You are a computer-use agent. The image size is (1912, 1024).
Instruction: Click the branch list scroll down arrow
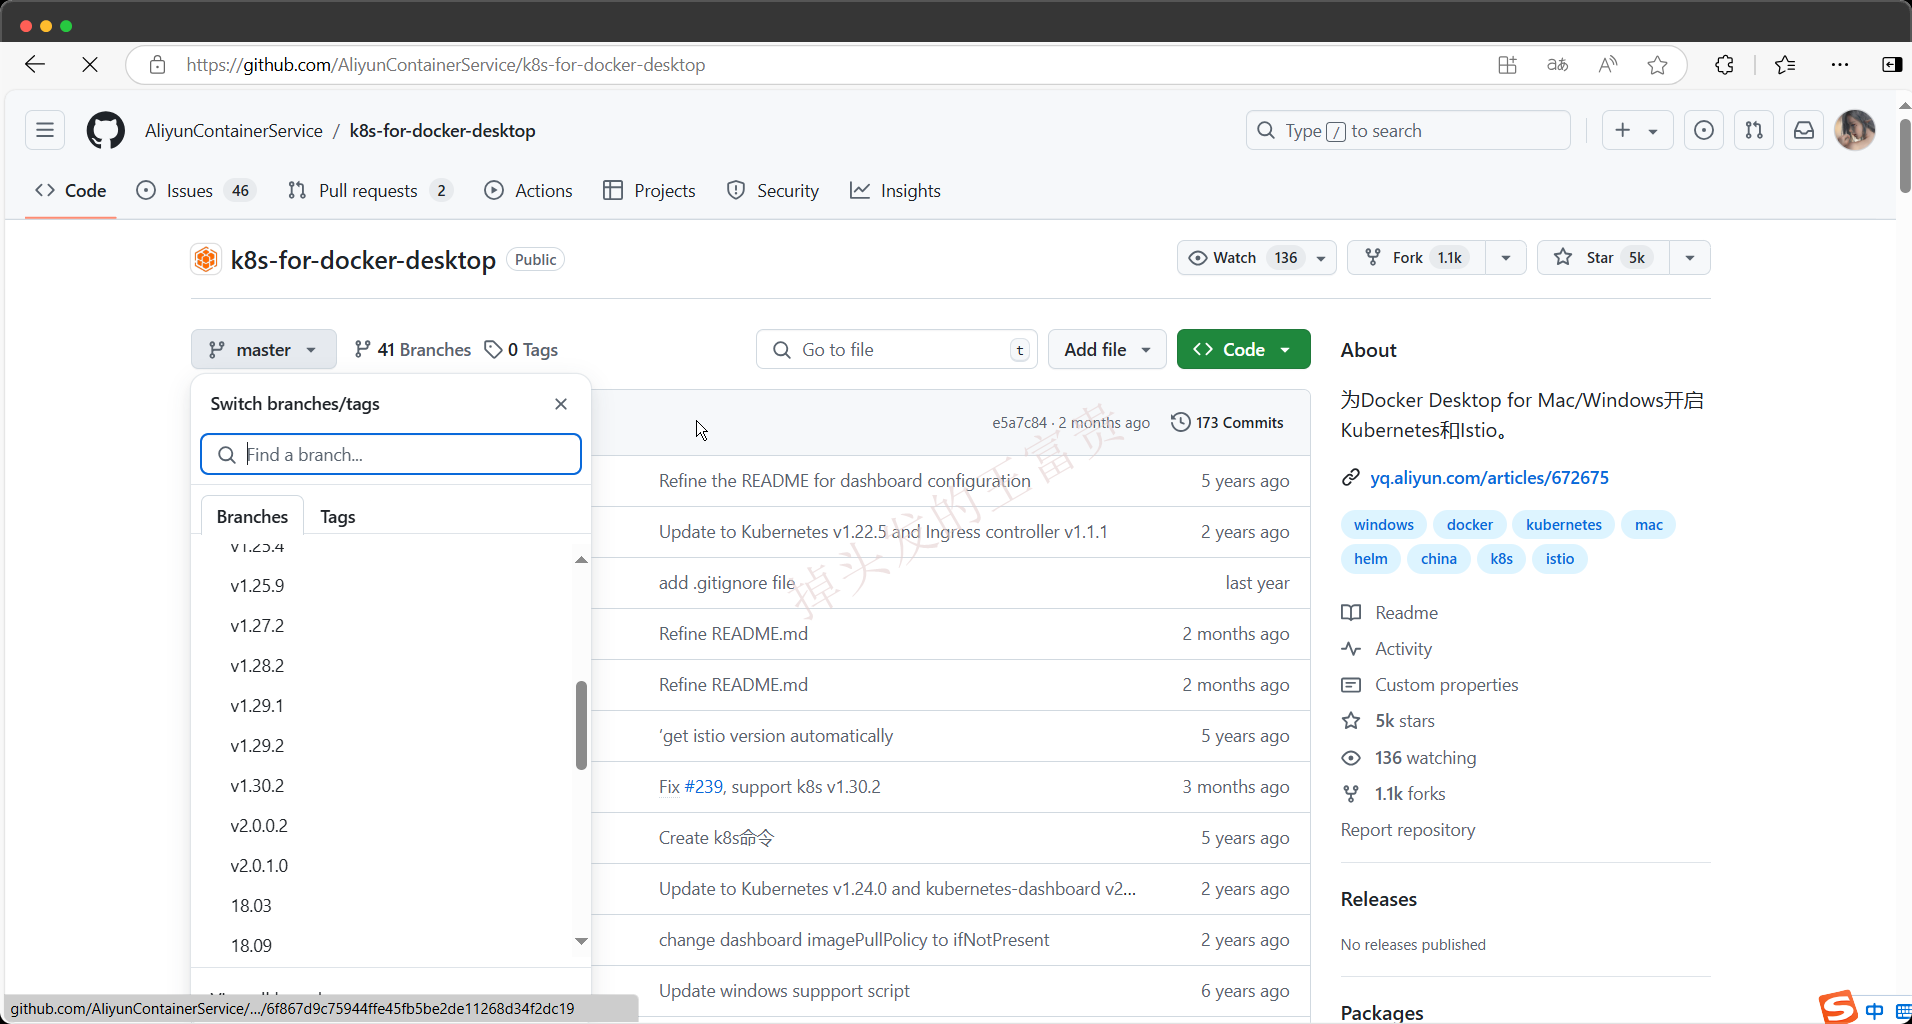[x=581, y=941]
